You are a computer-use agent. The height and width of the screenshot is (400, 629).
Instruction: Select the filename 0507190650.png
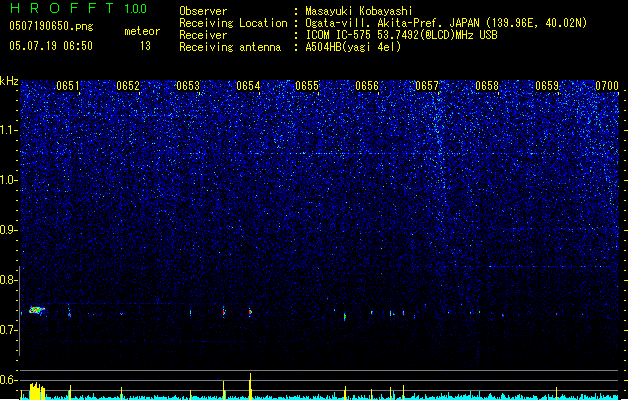51,26
